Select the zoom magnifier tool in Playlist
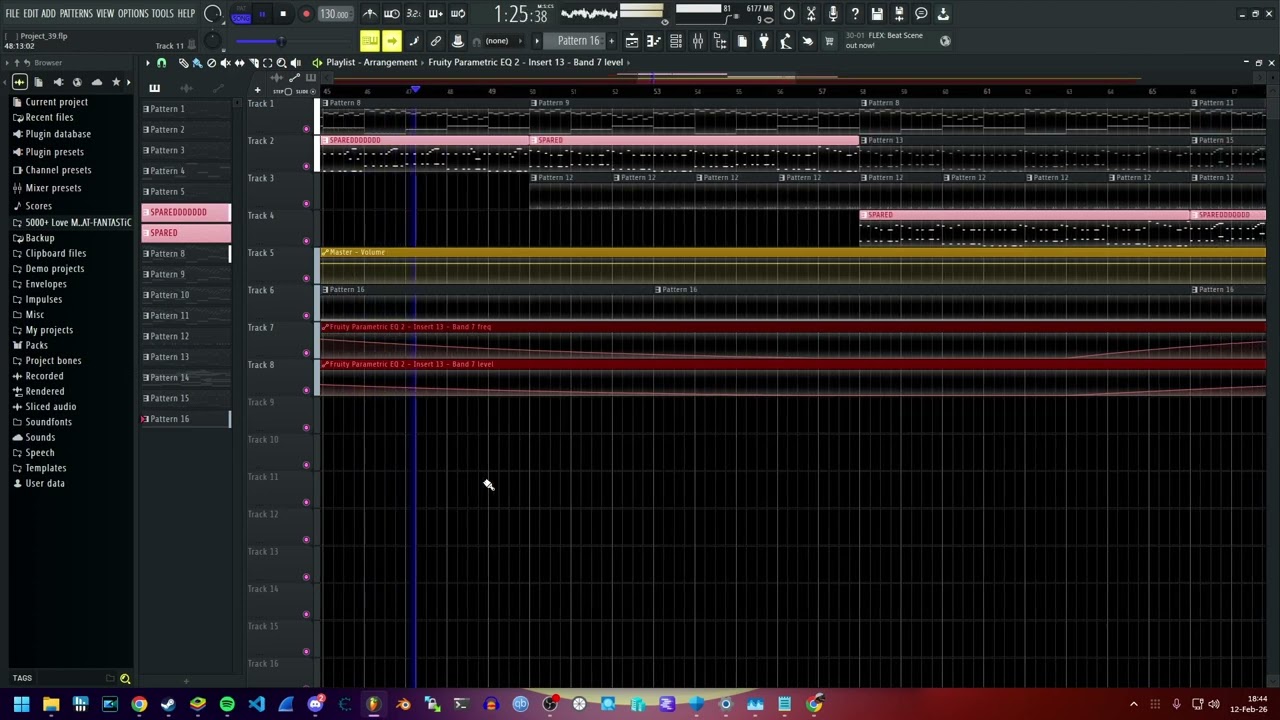Screen dimensions: 1280x720 281,63
